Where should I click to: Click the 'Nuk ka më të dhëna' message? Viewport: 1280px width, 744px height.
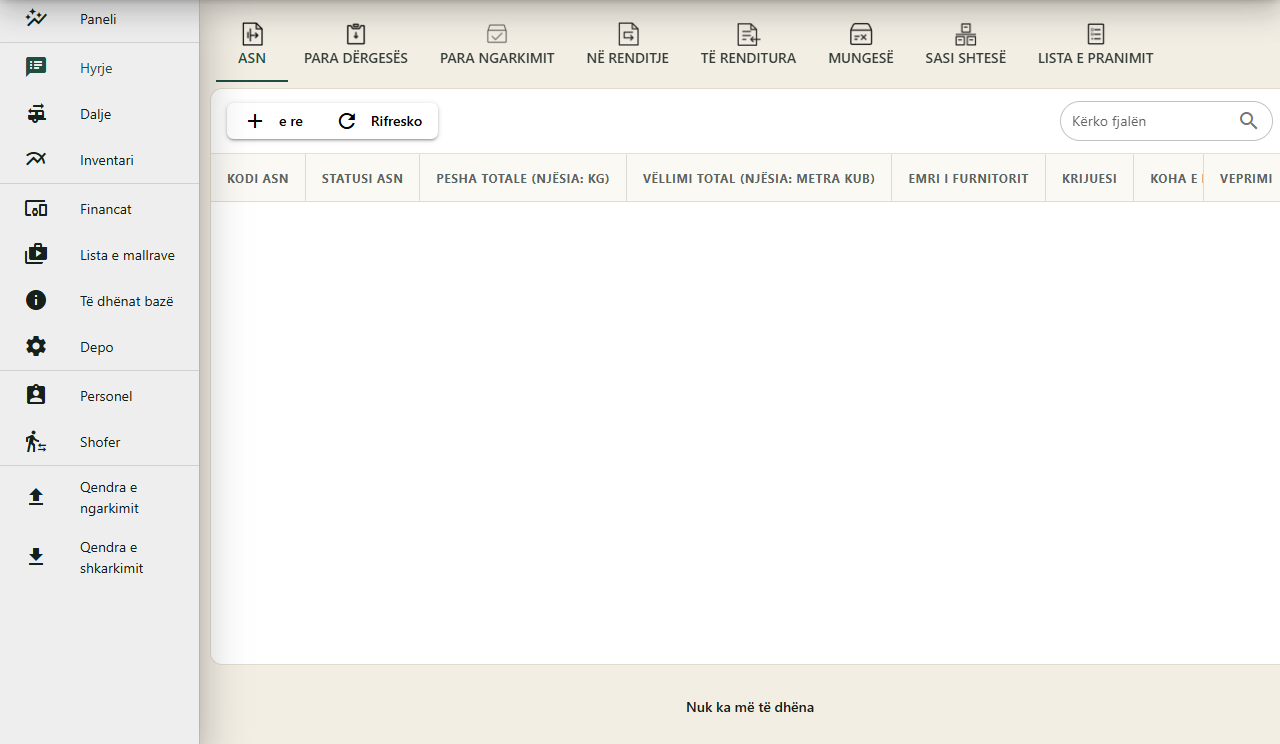[750, 707]
